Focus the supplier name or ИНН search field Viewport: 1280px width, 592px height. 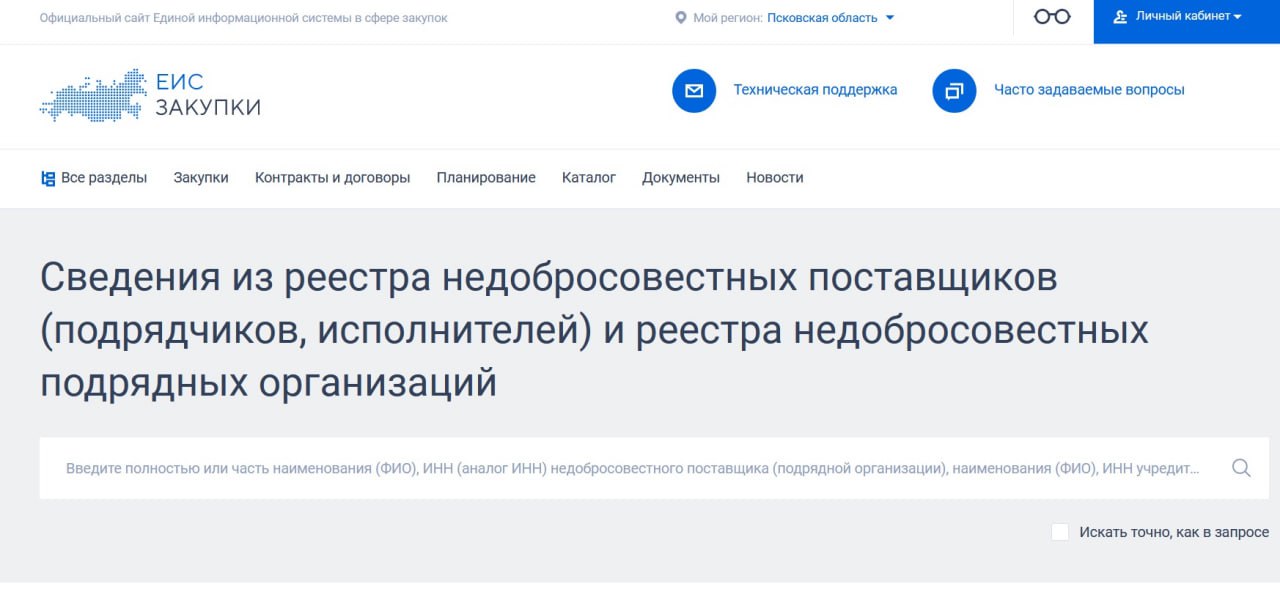[x=654, y=468]
